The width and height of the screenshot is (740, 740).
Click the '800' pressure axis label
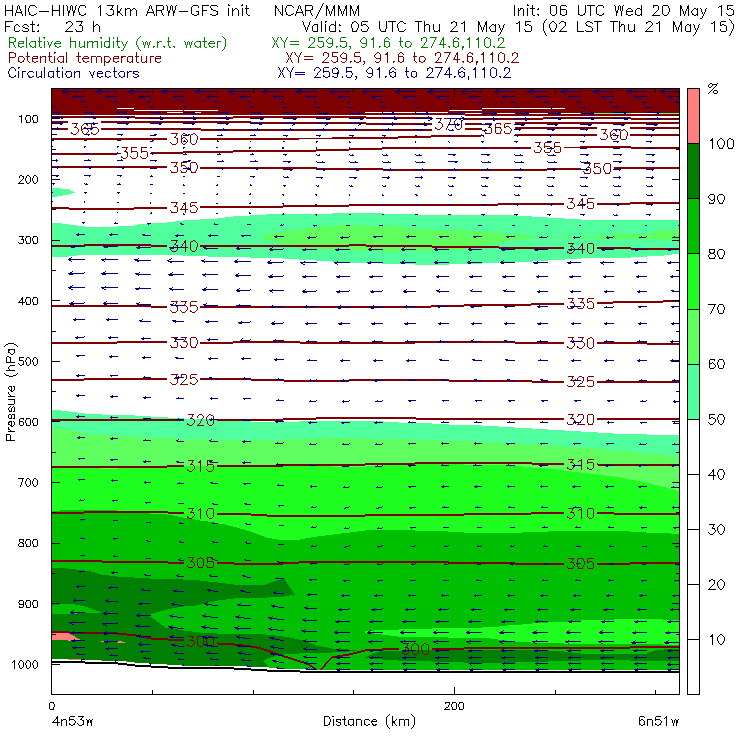pos(28,543)
